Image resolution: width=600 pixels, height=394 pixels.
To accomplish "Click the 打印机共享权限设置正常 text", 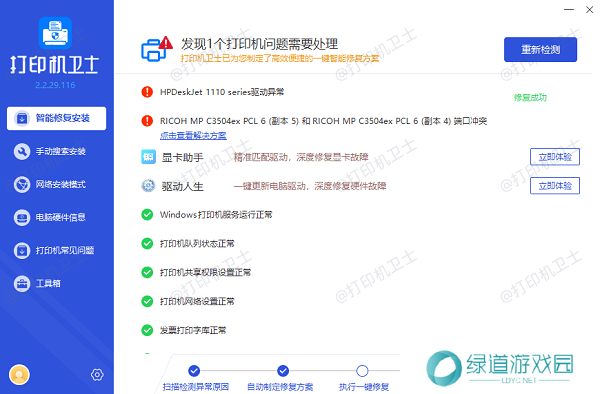I will [x=205, y=272].
